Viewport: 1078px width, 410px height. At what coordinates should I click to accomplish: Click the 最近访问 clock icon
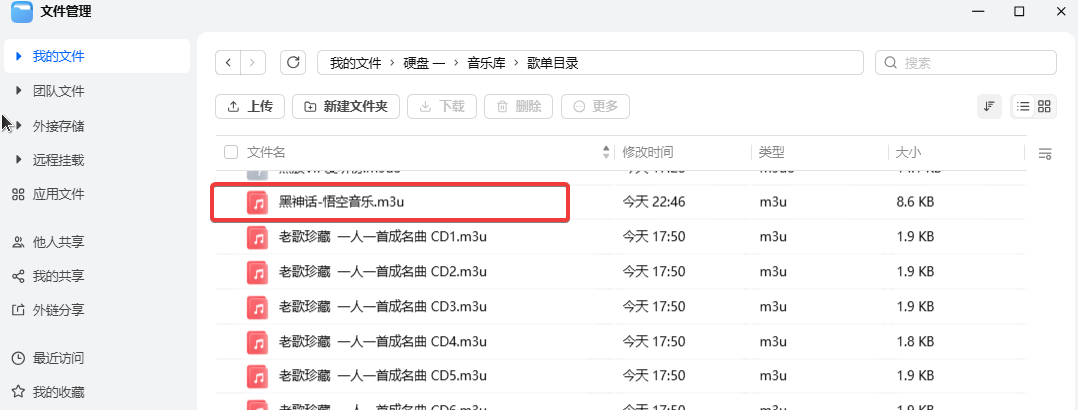pyautogui.click(x=19, y=358)
